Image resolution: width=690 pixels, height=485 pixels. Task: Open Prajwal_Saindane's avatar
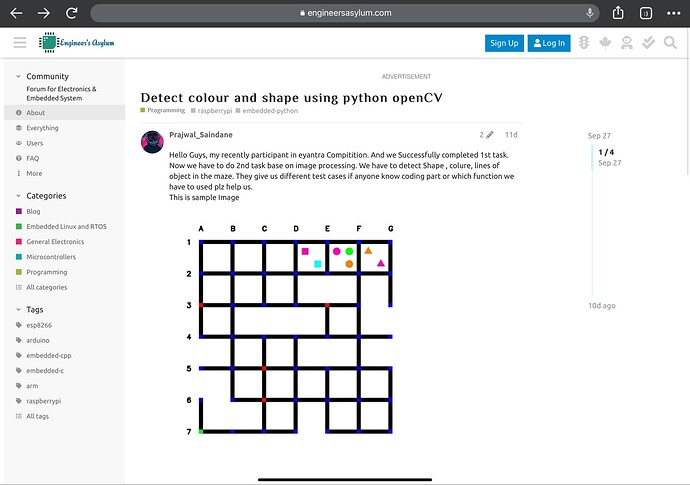pos(152,142)
